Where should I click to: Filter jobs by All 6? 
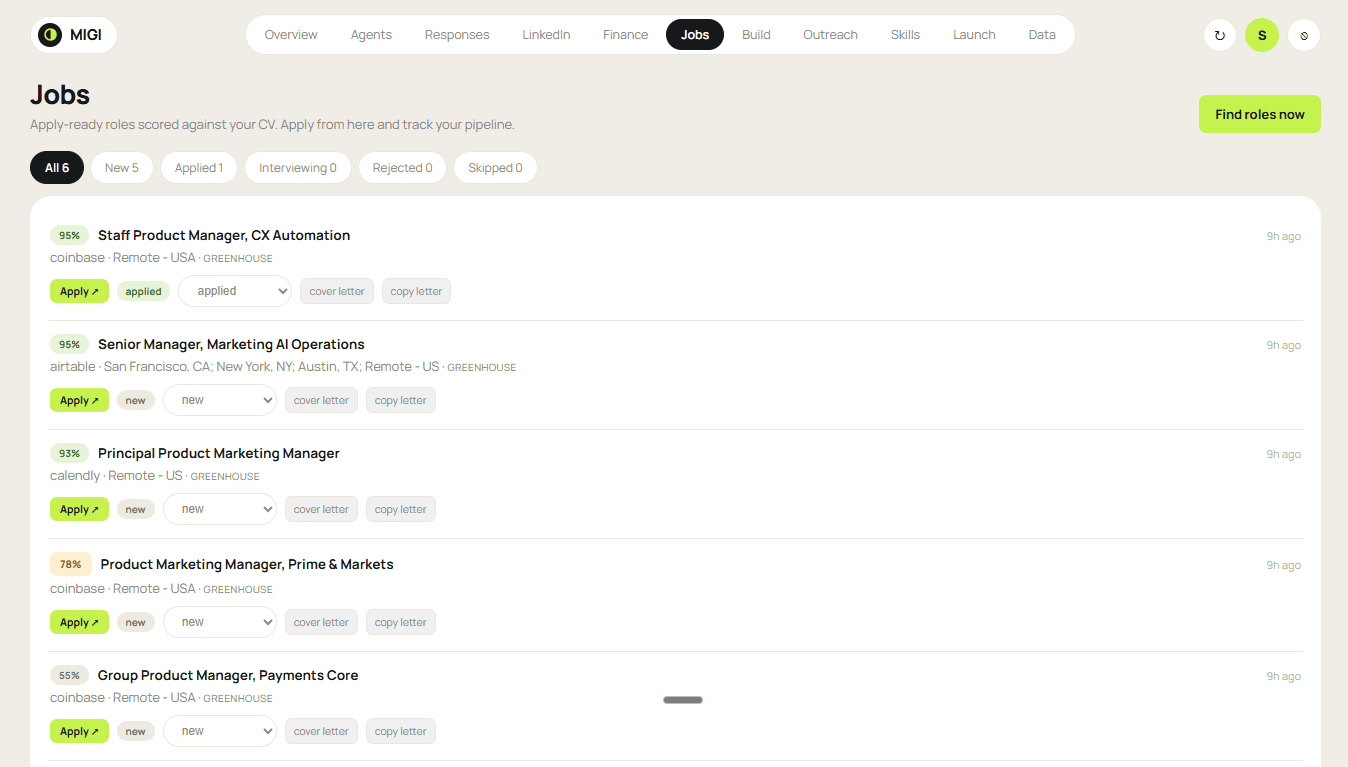click(x=57, y=168)
